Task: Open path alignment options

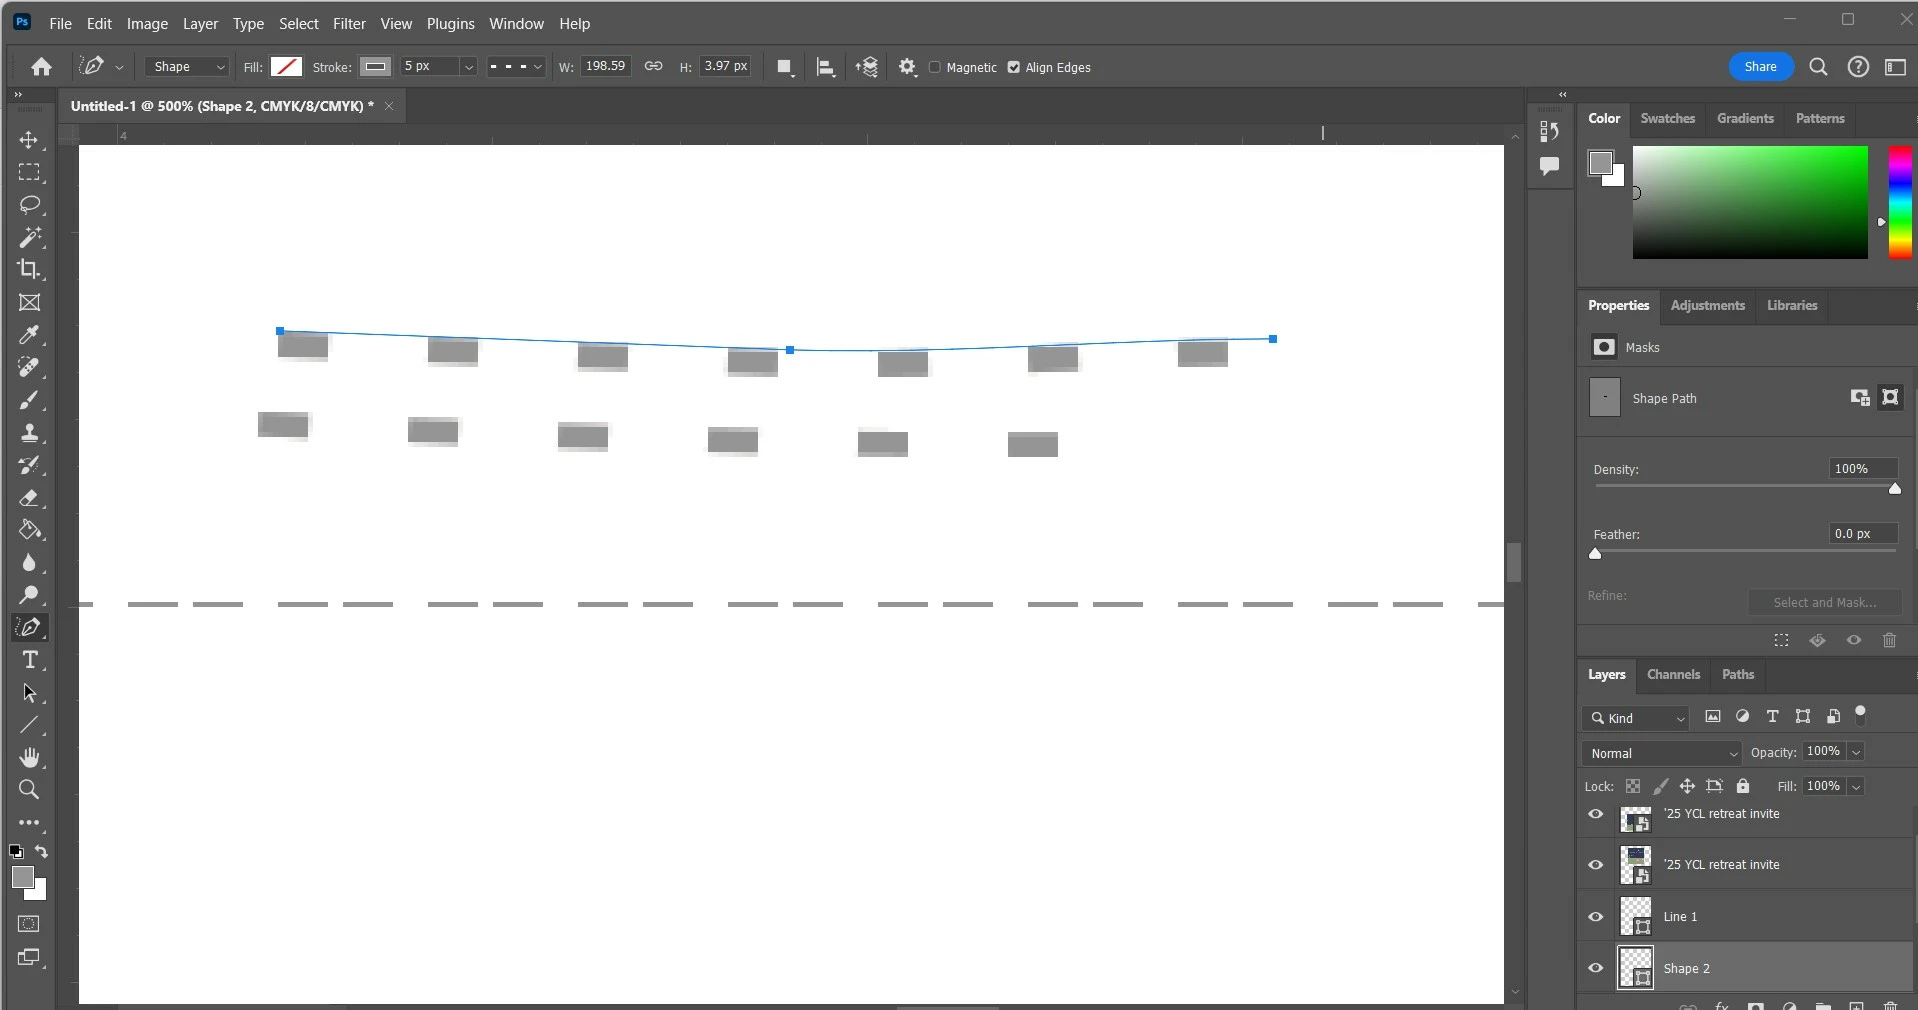Action: click(826, 67)
